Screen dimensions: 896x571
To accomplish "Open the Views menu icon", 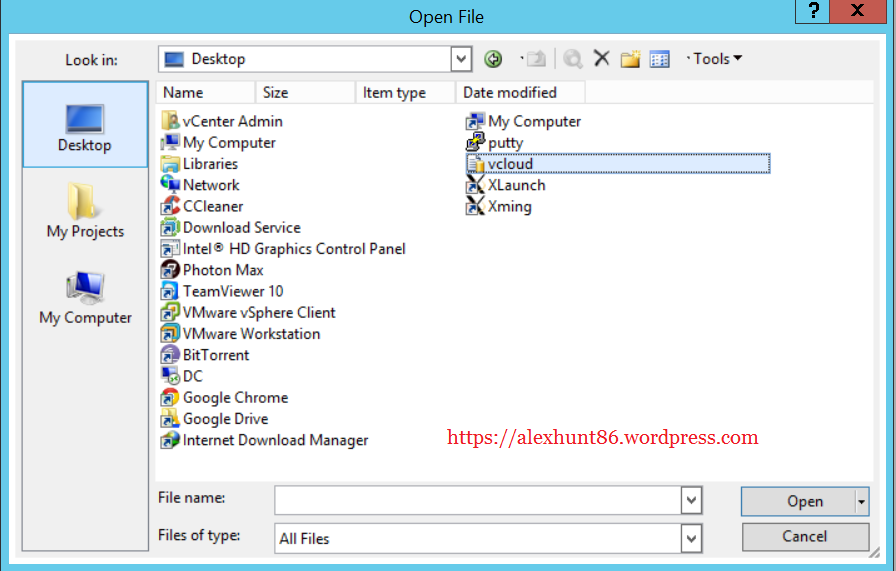I will (659, 59).
